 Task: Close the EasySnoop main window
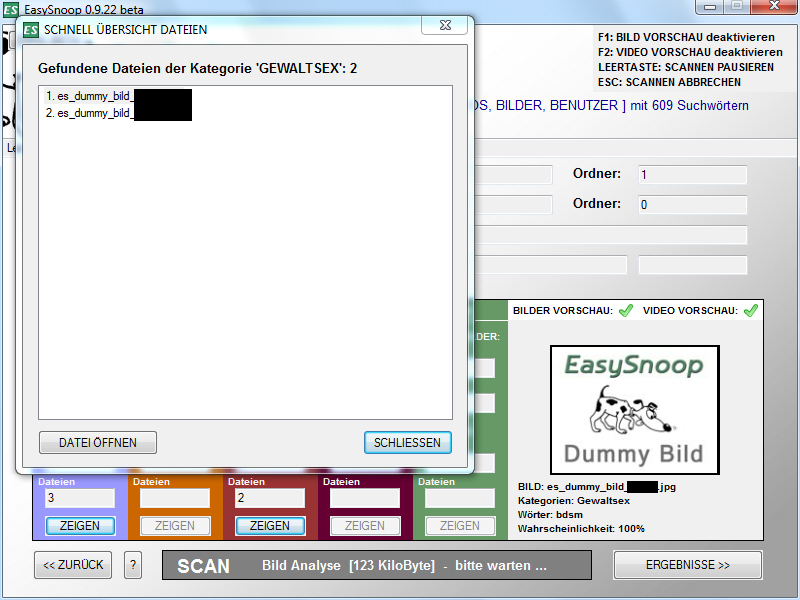point(774,6)
